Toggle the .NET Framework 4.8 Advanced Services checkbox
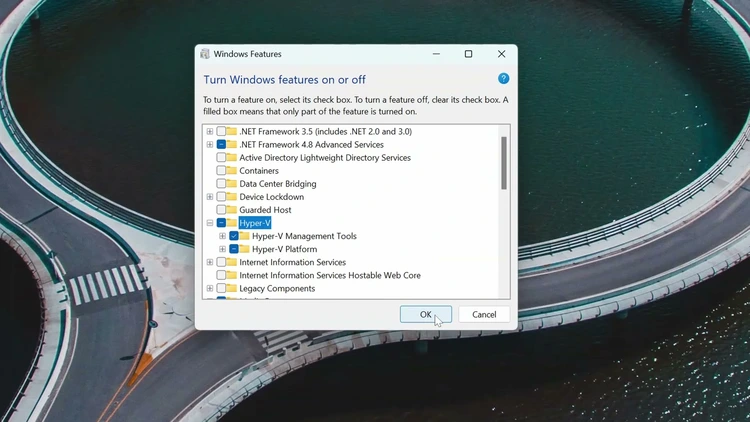Viewport: 750px width, 422px height. click(221, 144)
